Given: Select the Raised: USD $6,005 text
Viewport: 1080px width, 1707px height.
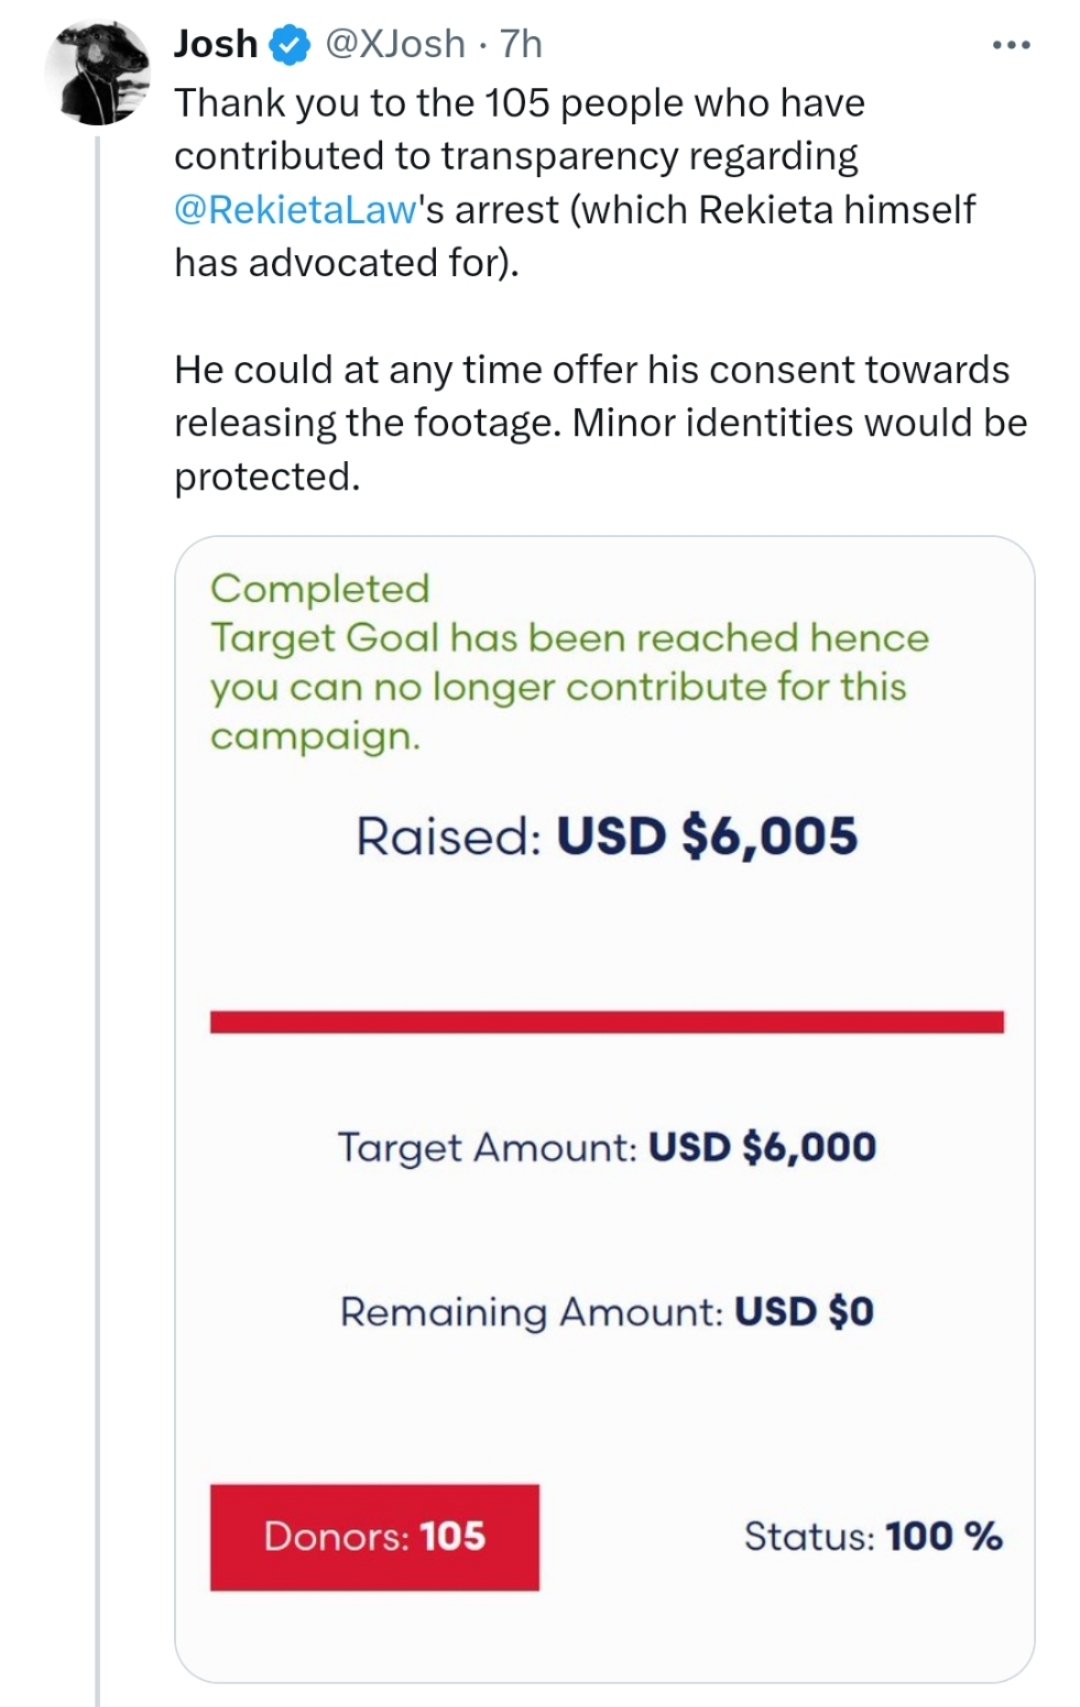Looking at the screenshot, I should (606, 836).
